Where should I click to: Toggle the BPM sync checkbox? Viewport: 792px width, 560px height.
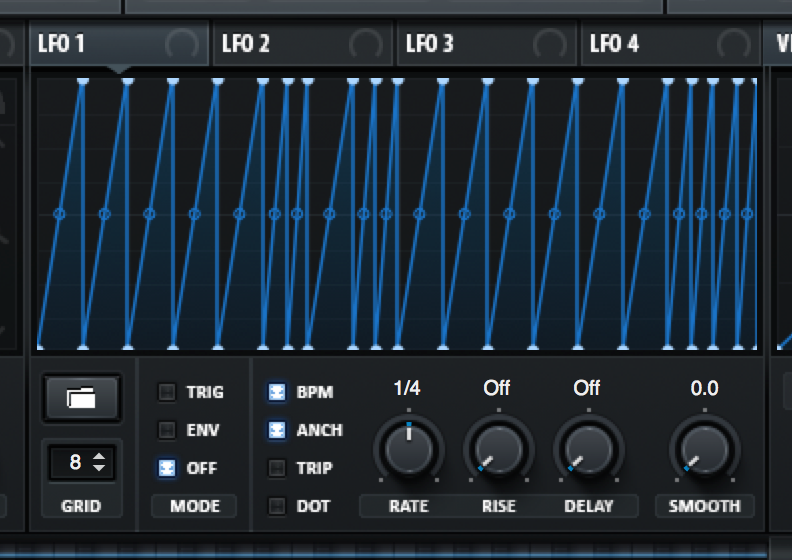coord(277,392)
